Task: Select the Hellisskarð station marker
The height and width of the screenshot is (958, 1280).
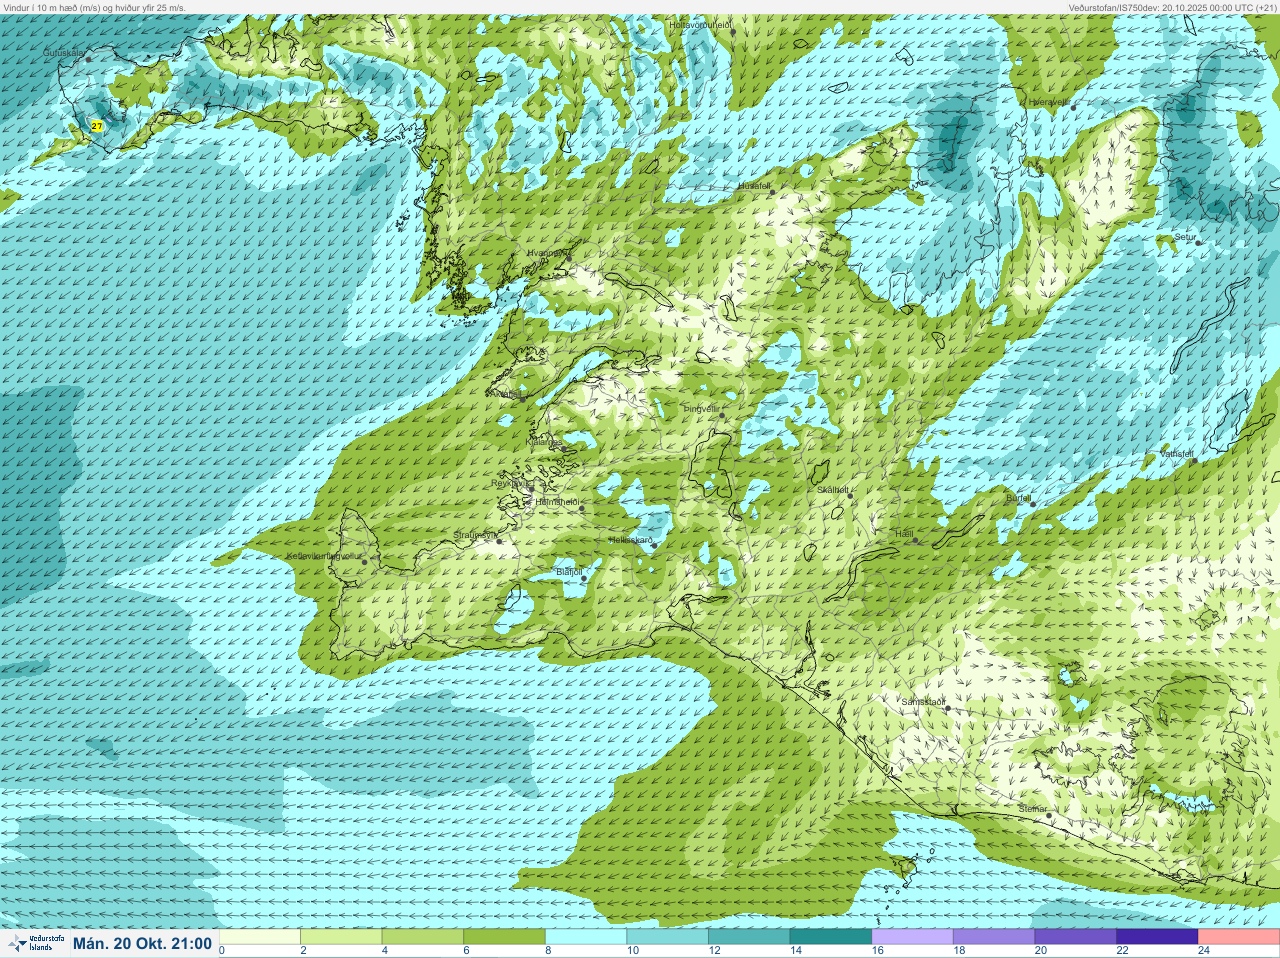Action: click(653, 546)
